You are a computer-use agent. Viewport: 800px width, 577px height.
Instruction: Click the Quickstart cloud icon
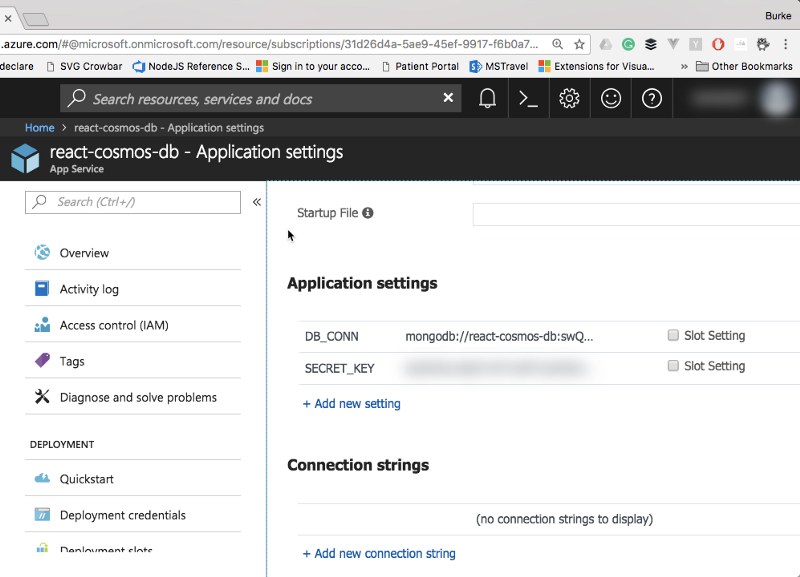pyautogui.click(x=42, y=478)
